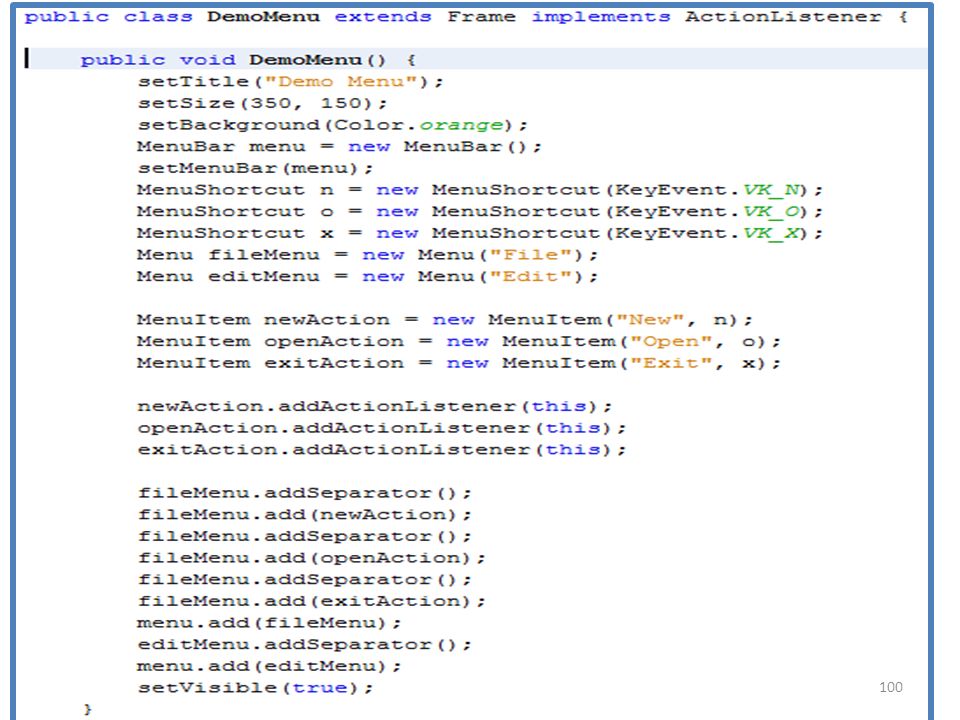This screenshot has height=720, width=960.
Task: Click the setVisible(true) statement
Action: tap(255, 688)
